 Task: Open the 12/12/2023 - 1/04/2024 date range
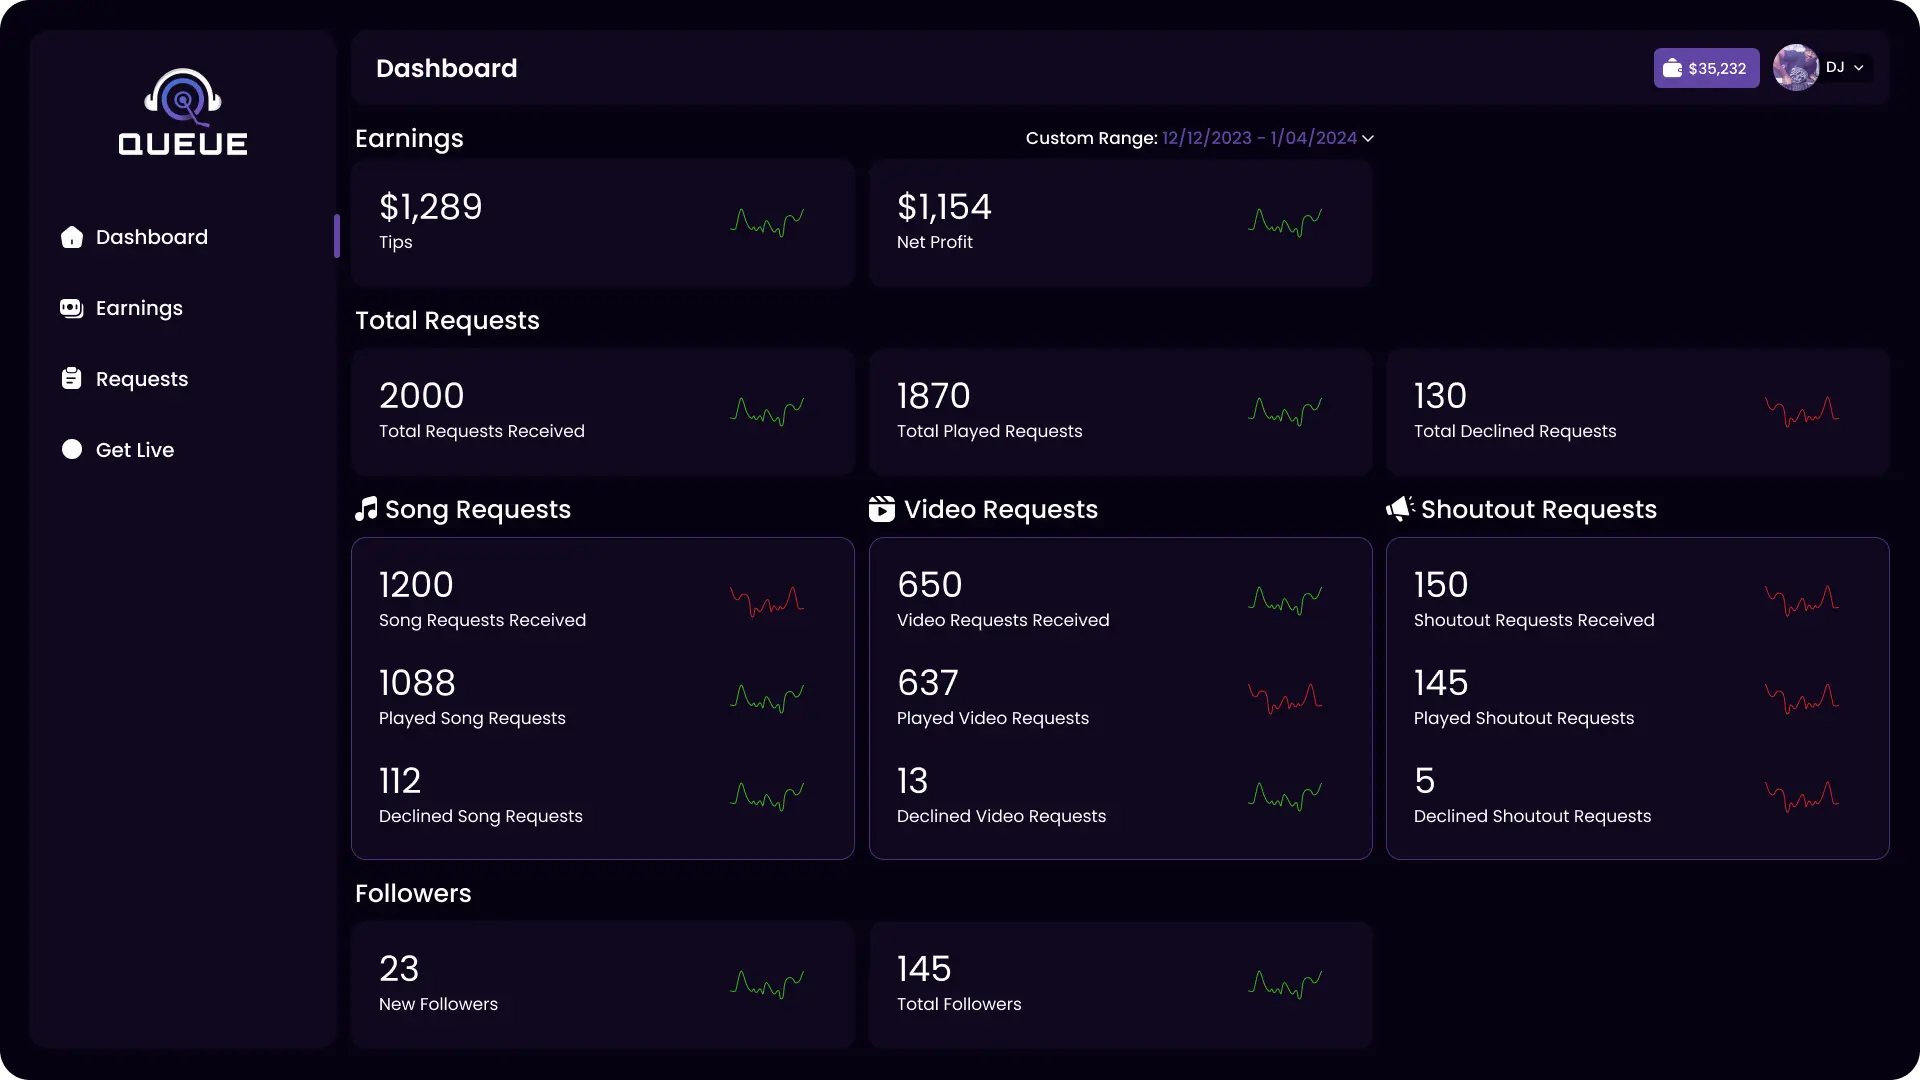coord(1259,138)
